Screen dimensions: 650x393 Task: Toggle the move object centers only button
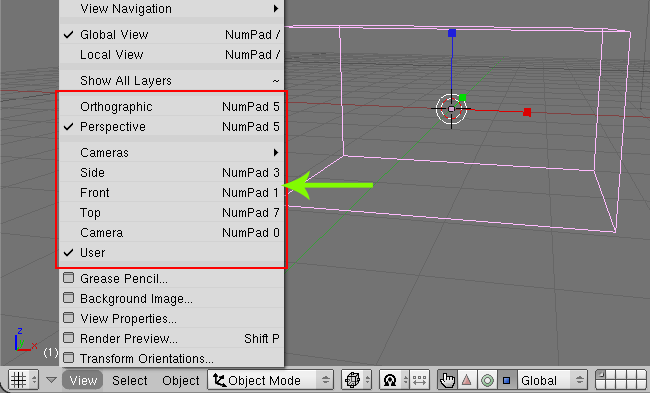point(420,380)
